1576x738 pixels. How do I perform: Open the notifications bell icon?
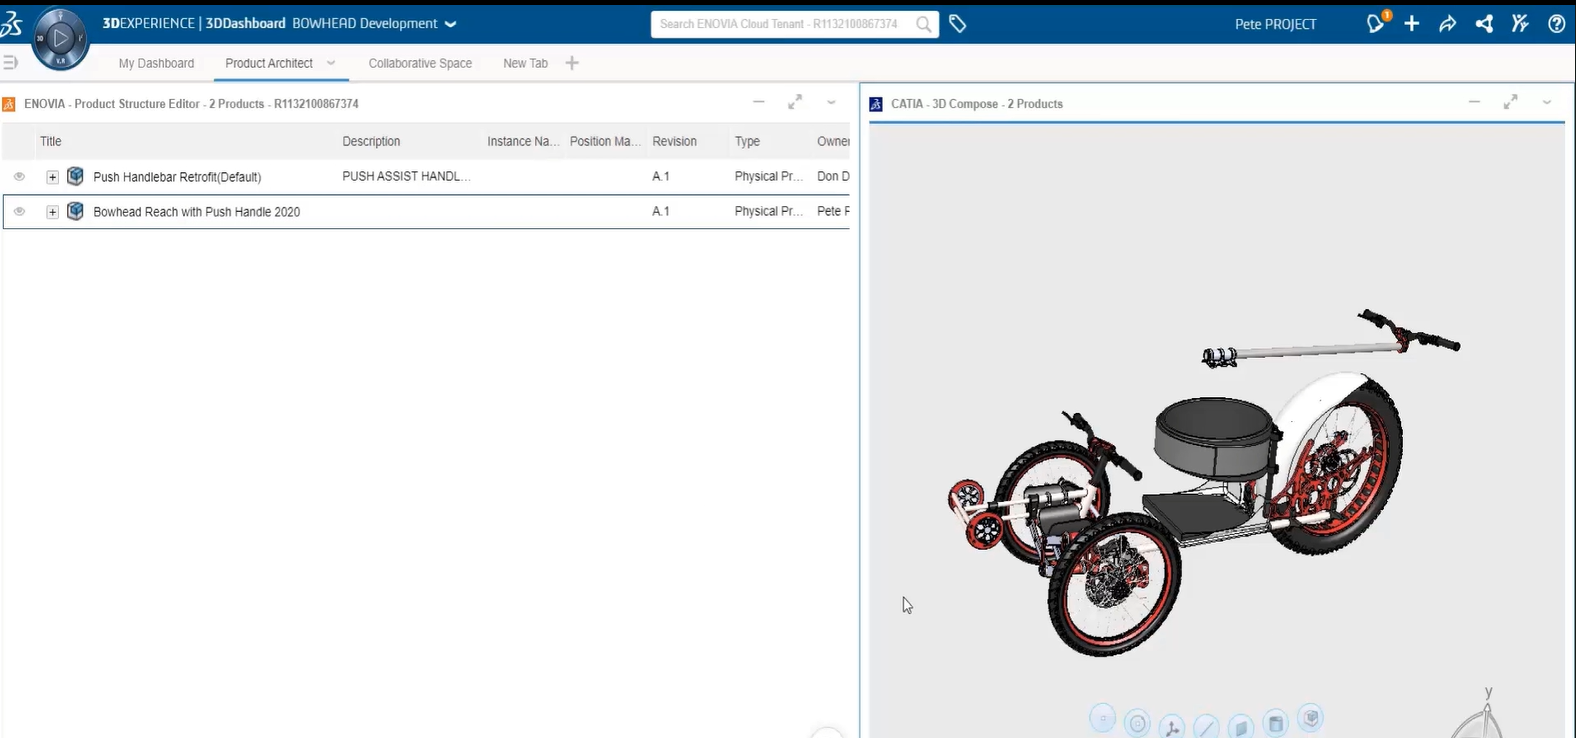(1376, 24)
